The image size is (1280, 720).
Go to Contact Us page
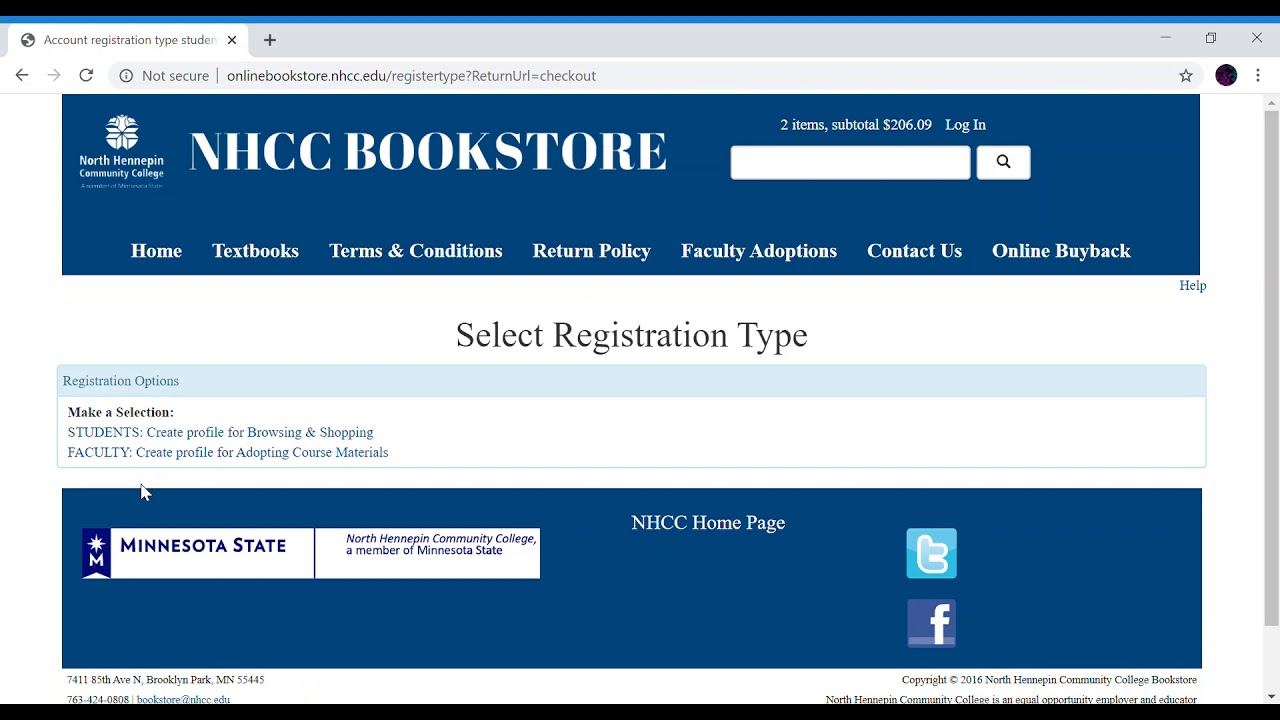point(914,251)
